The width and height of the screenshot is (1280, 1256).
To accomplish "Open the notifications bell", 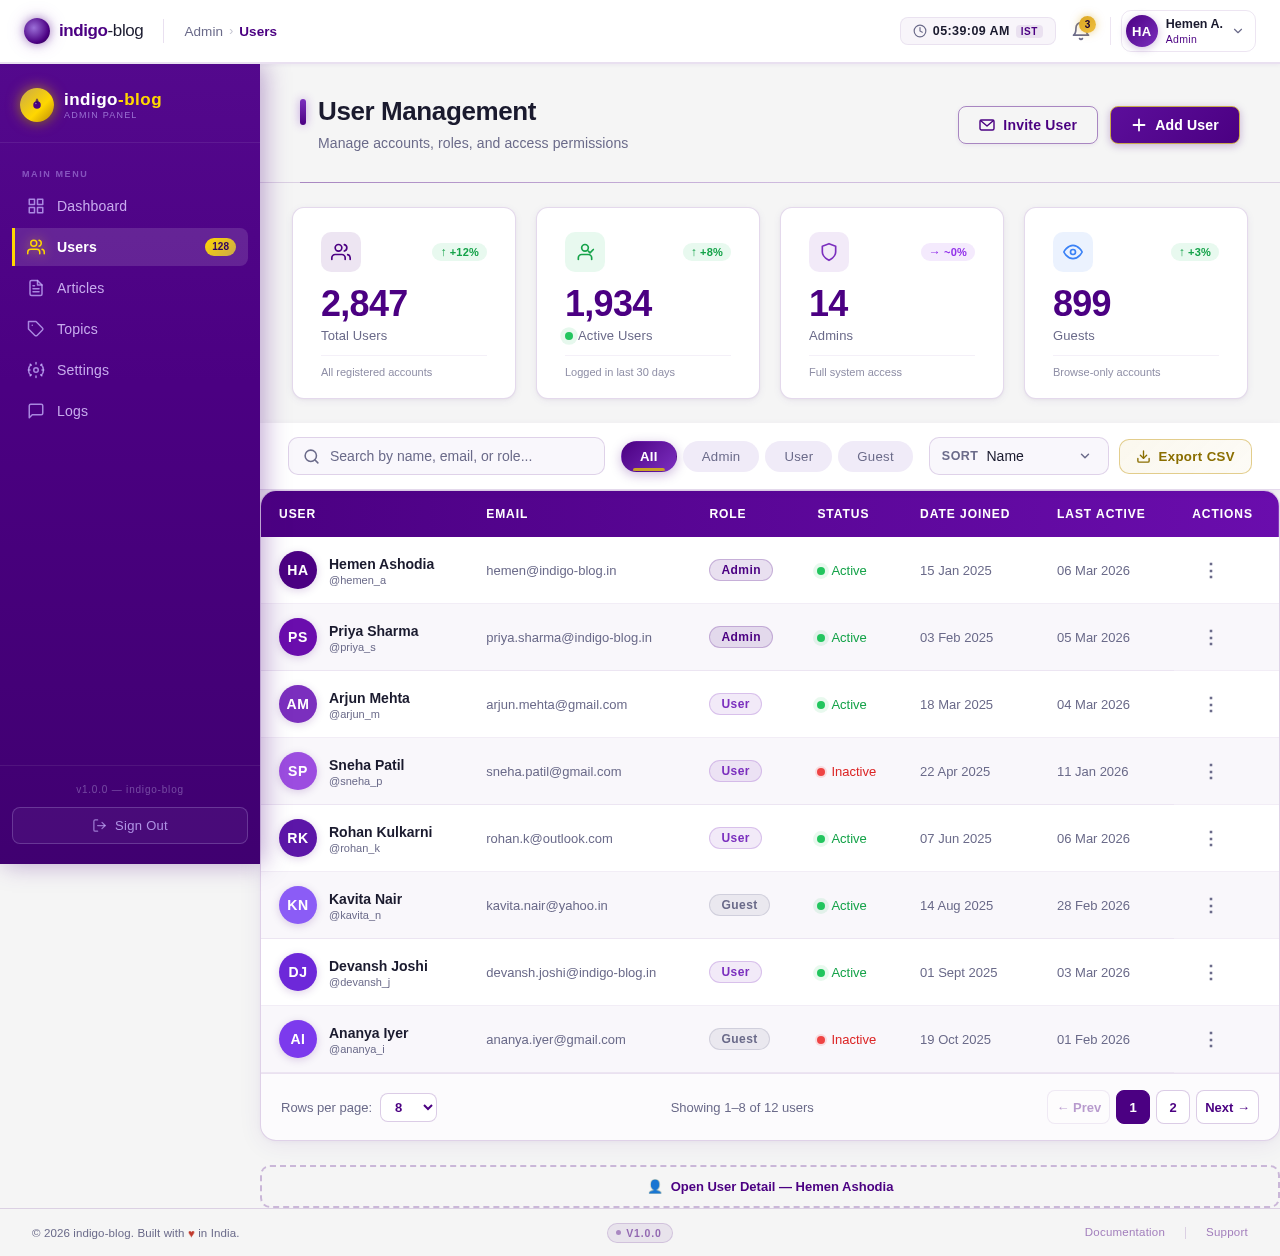I will pos(1080,31).
